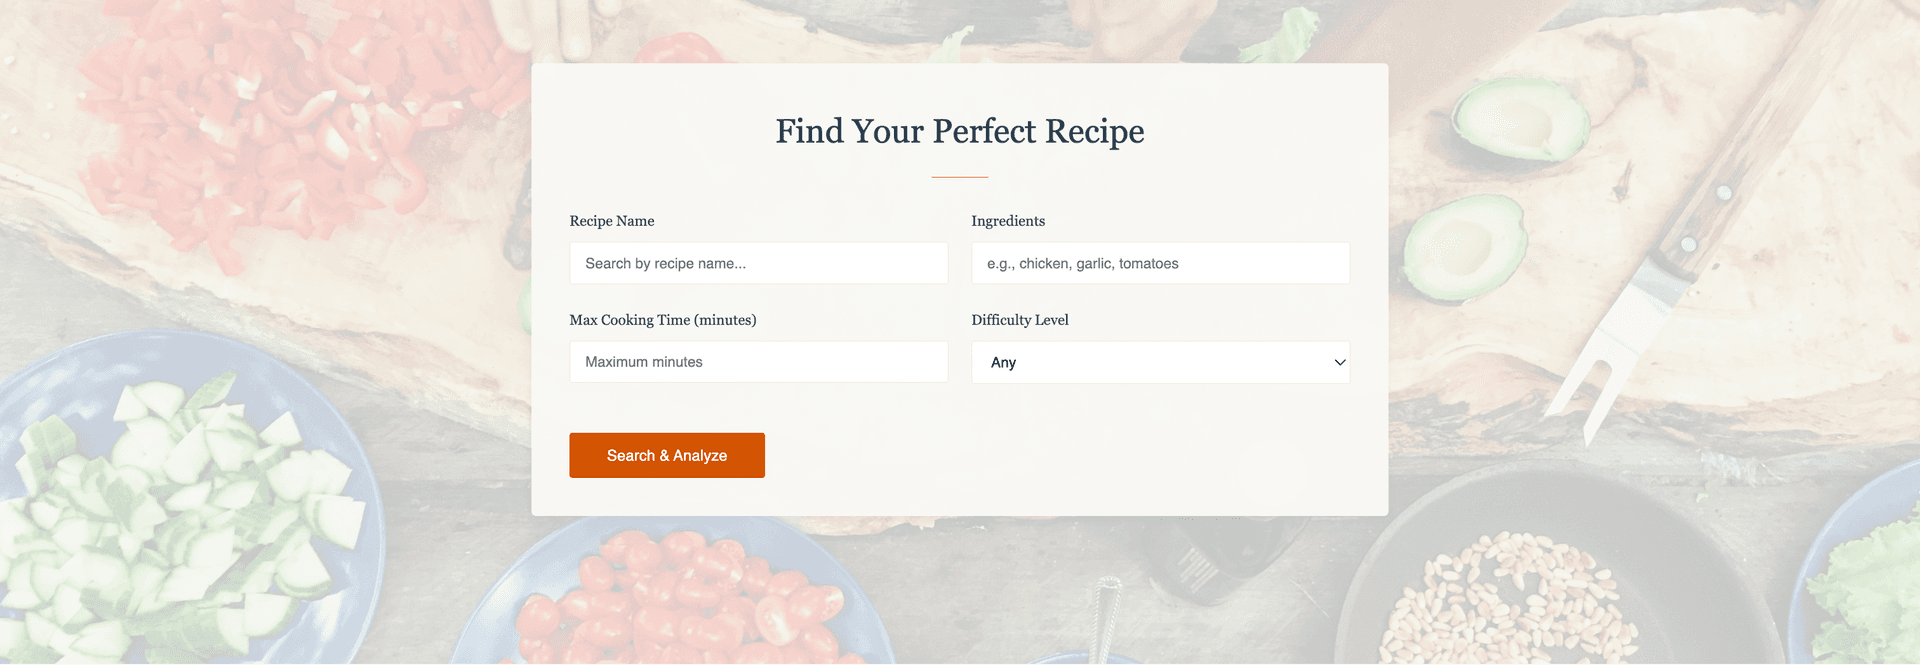Expand the Any difficulty selector
The width and height of the screenshot is (1920, 665).
point(1160,362)
